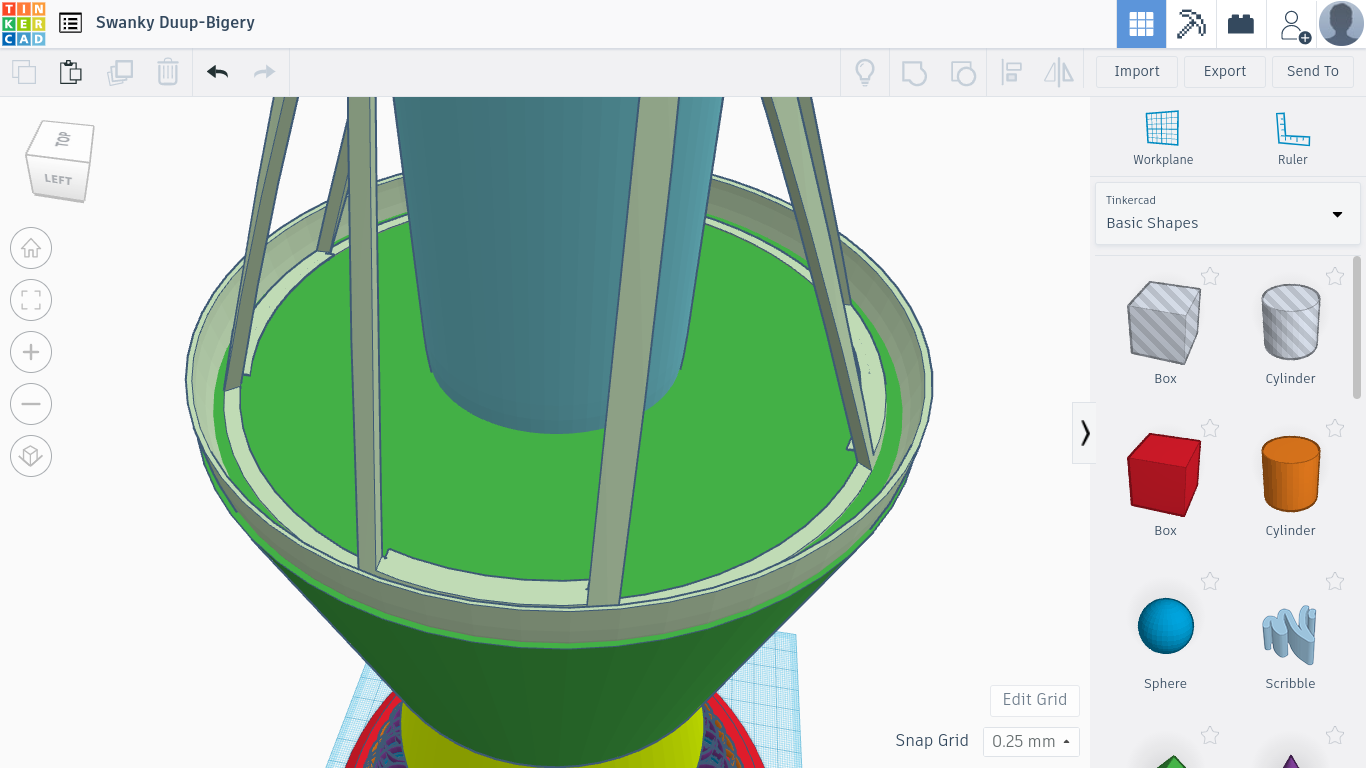1366x768 pixels.
Task: Select the Ungroup icon
Action: point(963,72)
